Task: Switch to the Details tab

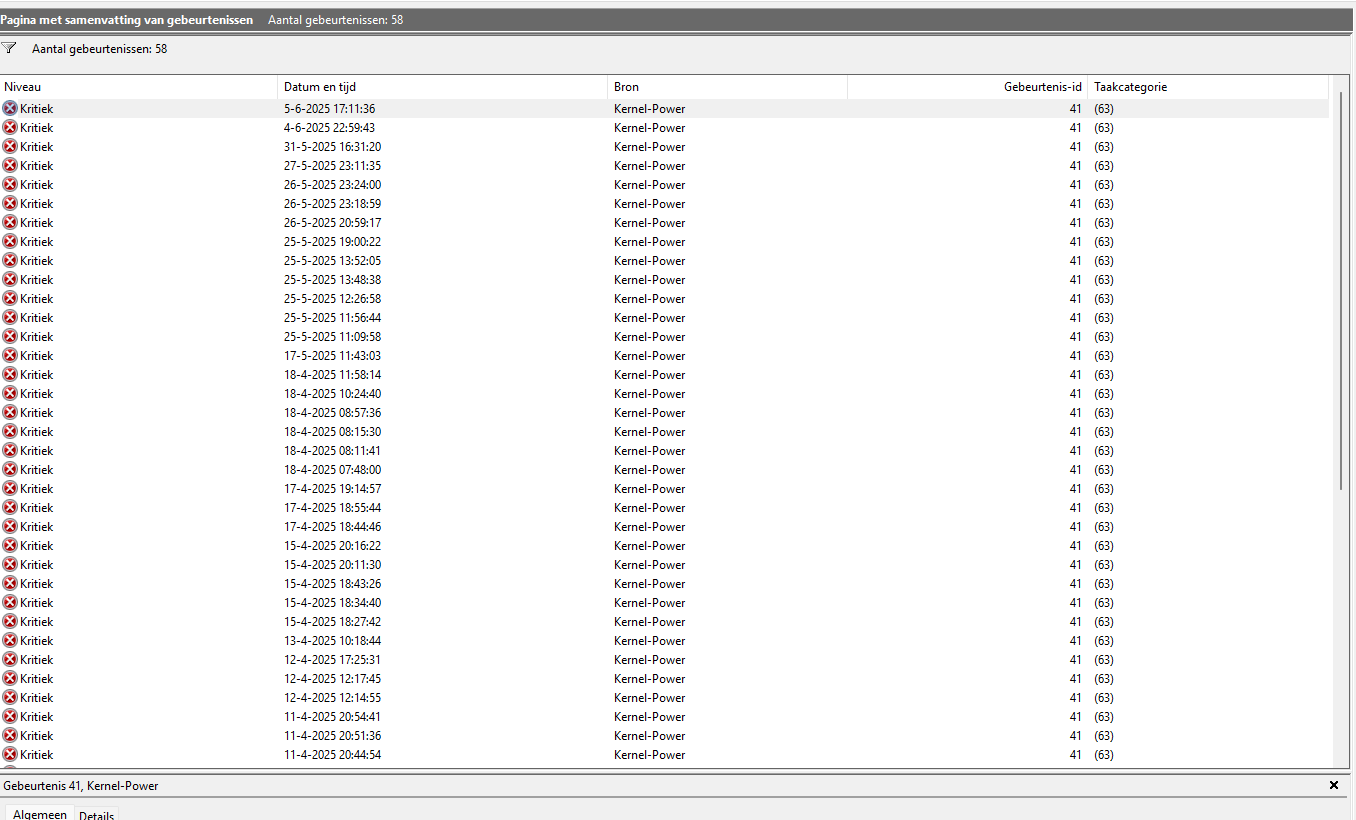Action: click(x=97, y=815)
